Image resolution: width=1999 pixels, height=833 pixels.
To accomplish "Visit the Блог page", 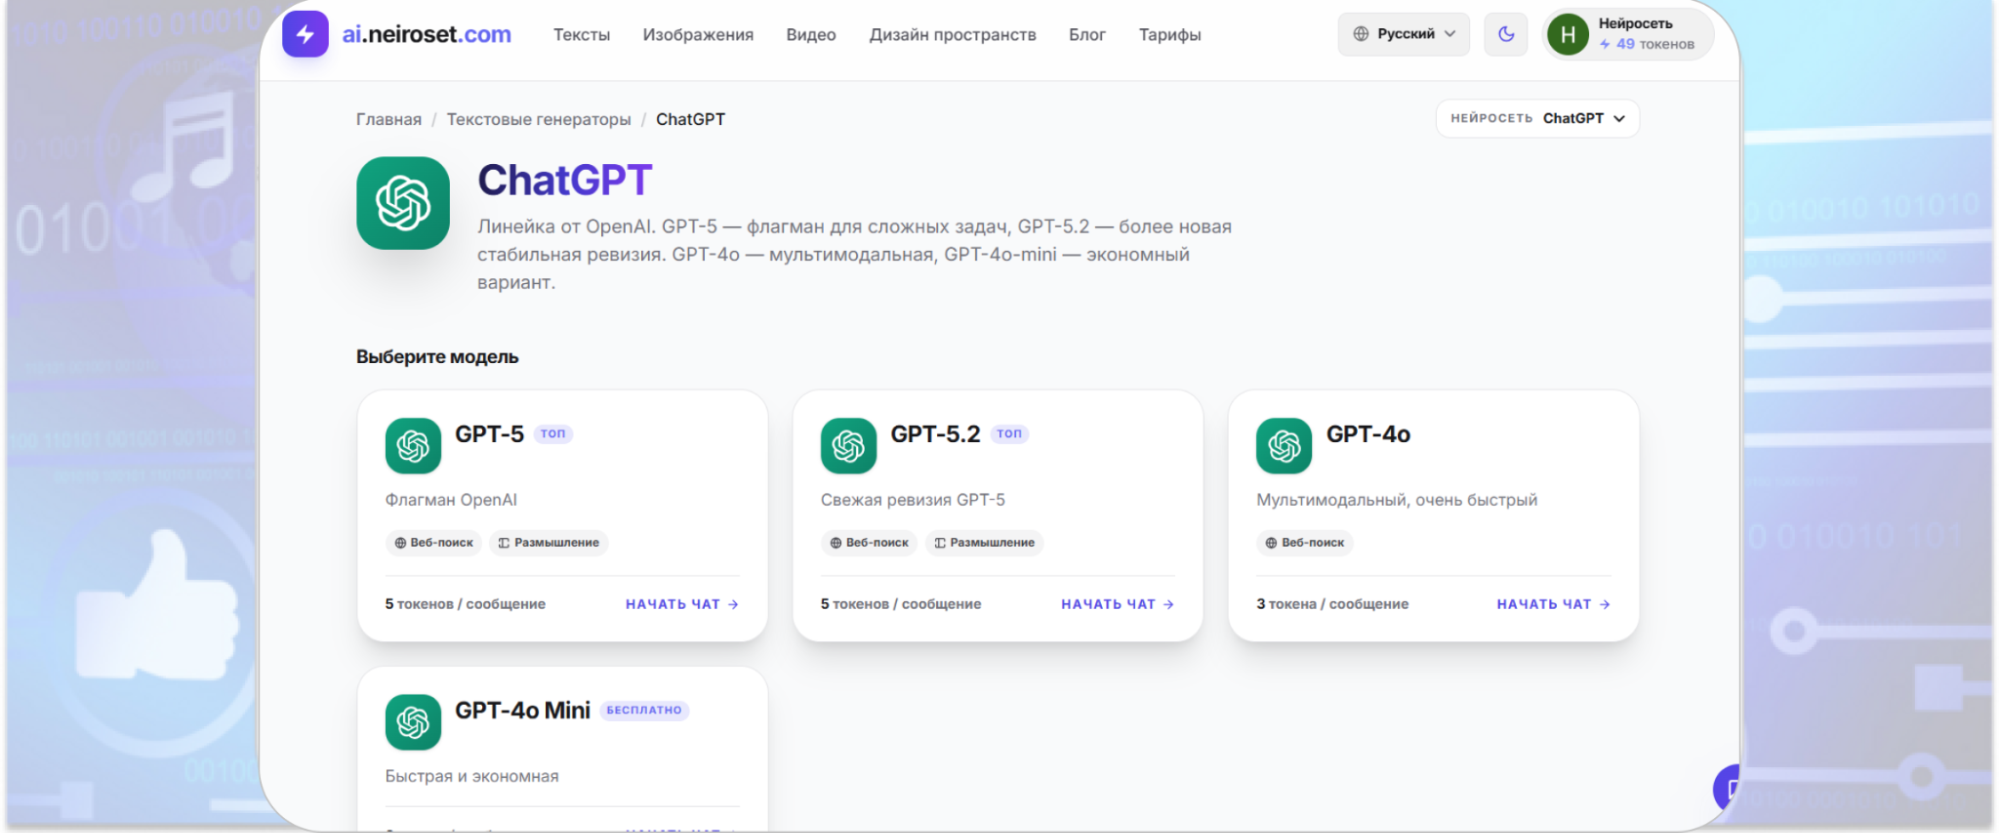I will point(1087,35).
